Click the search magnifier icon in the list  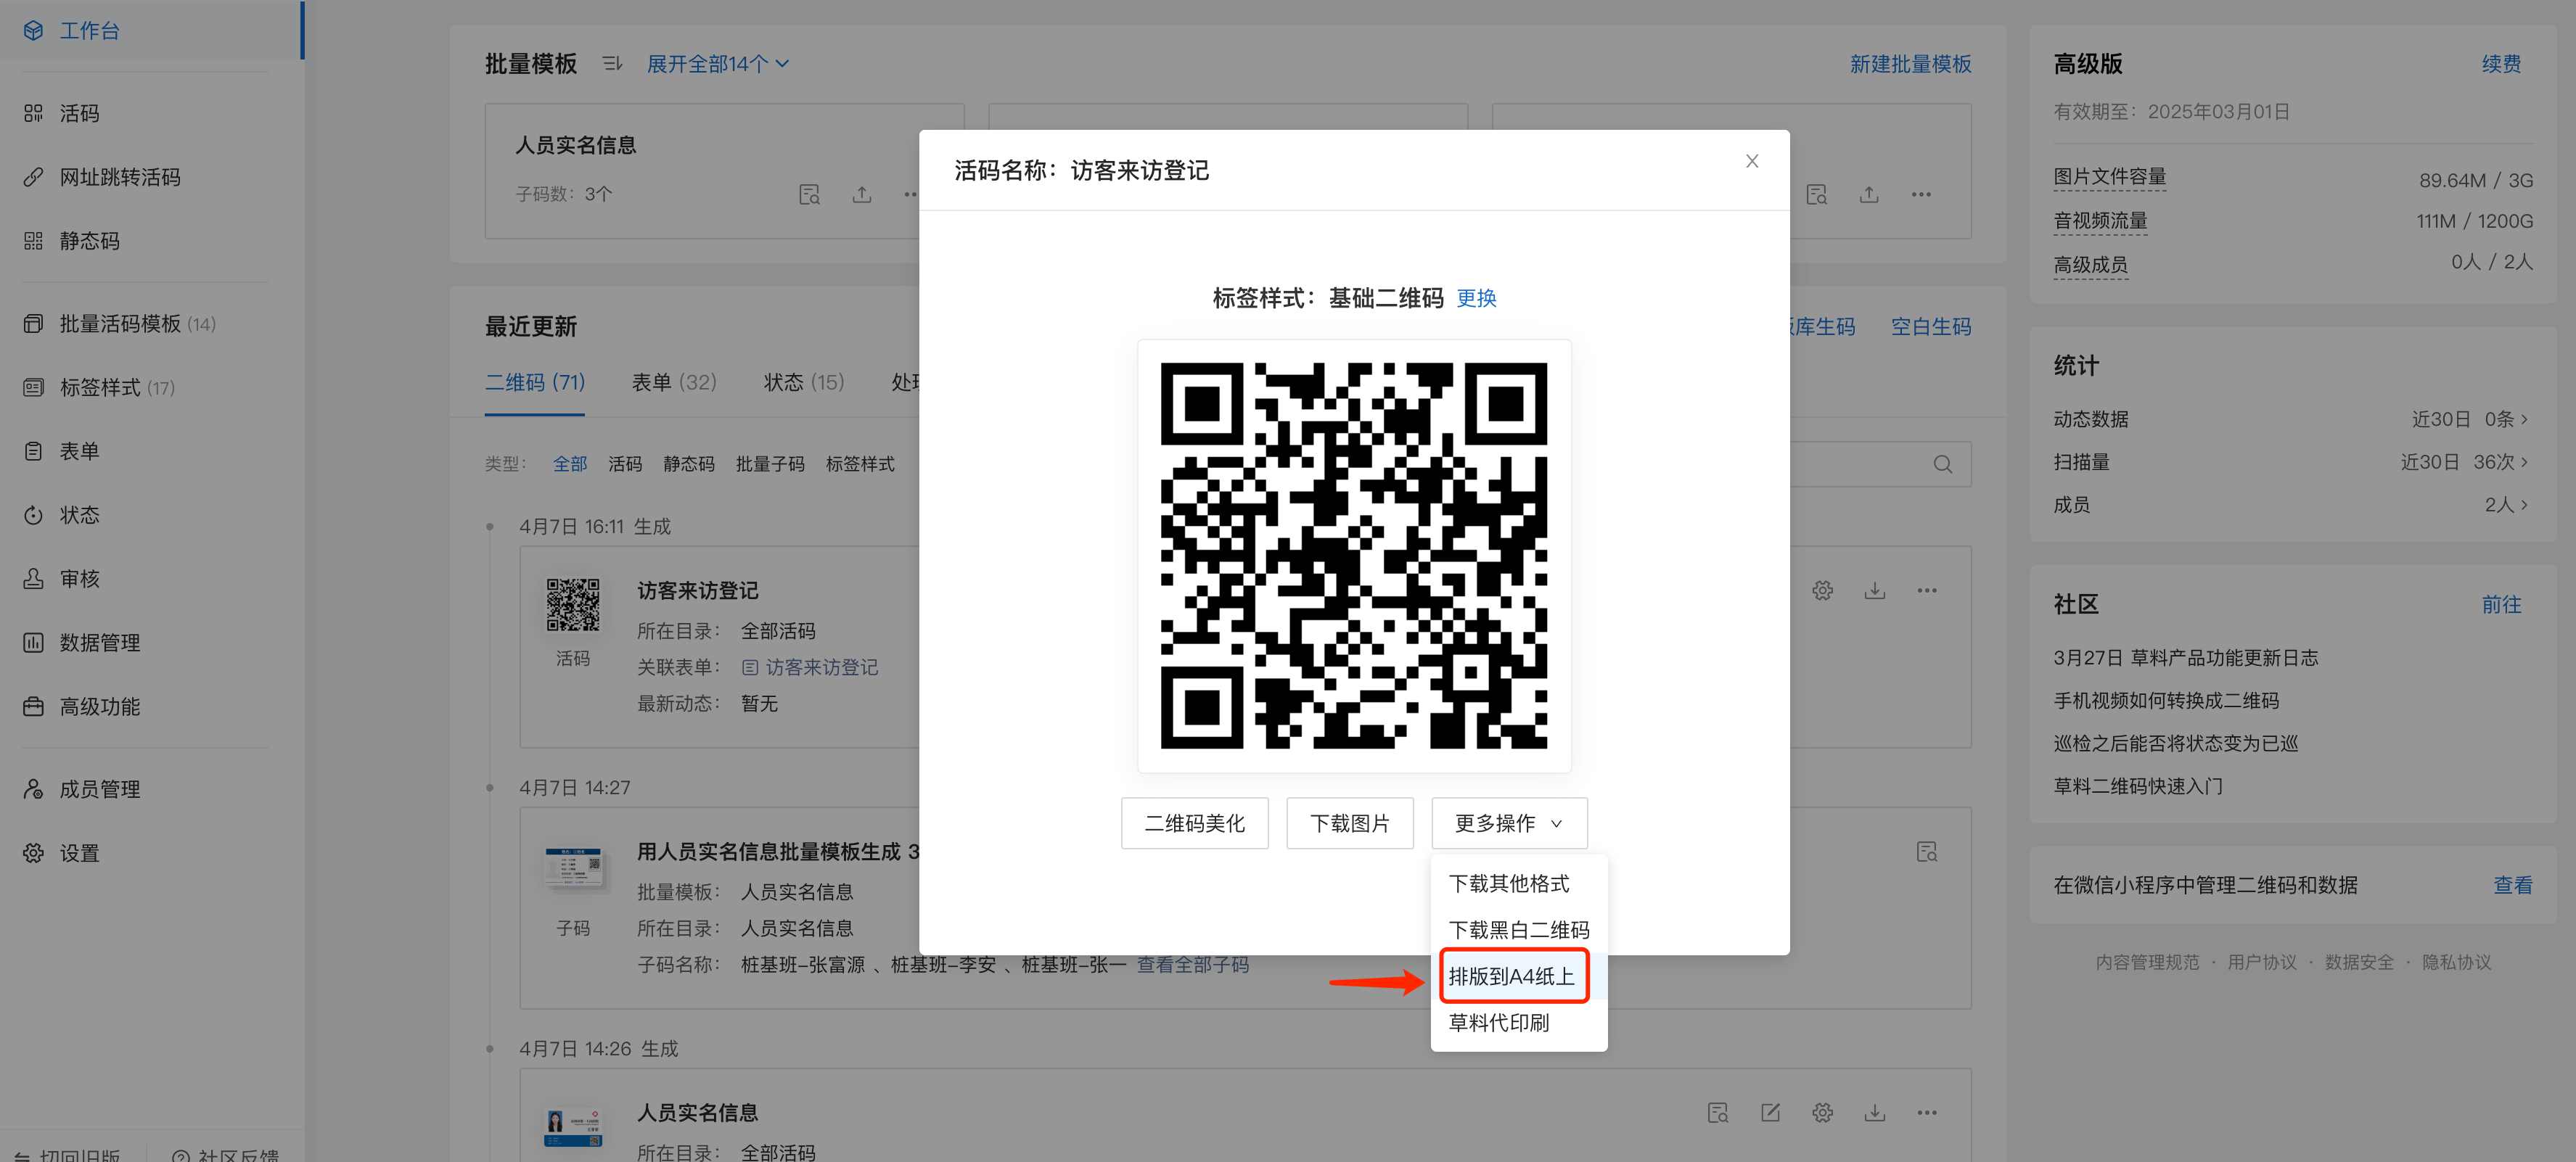click(x=1942, y=464)
